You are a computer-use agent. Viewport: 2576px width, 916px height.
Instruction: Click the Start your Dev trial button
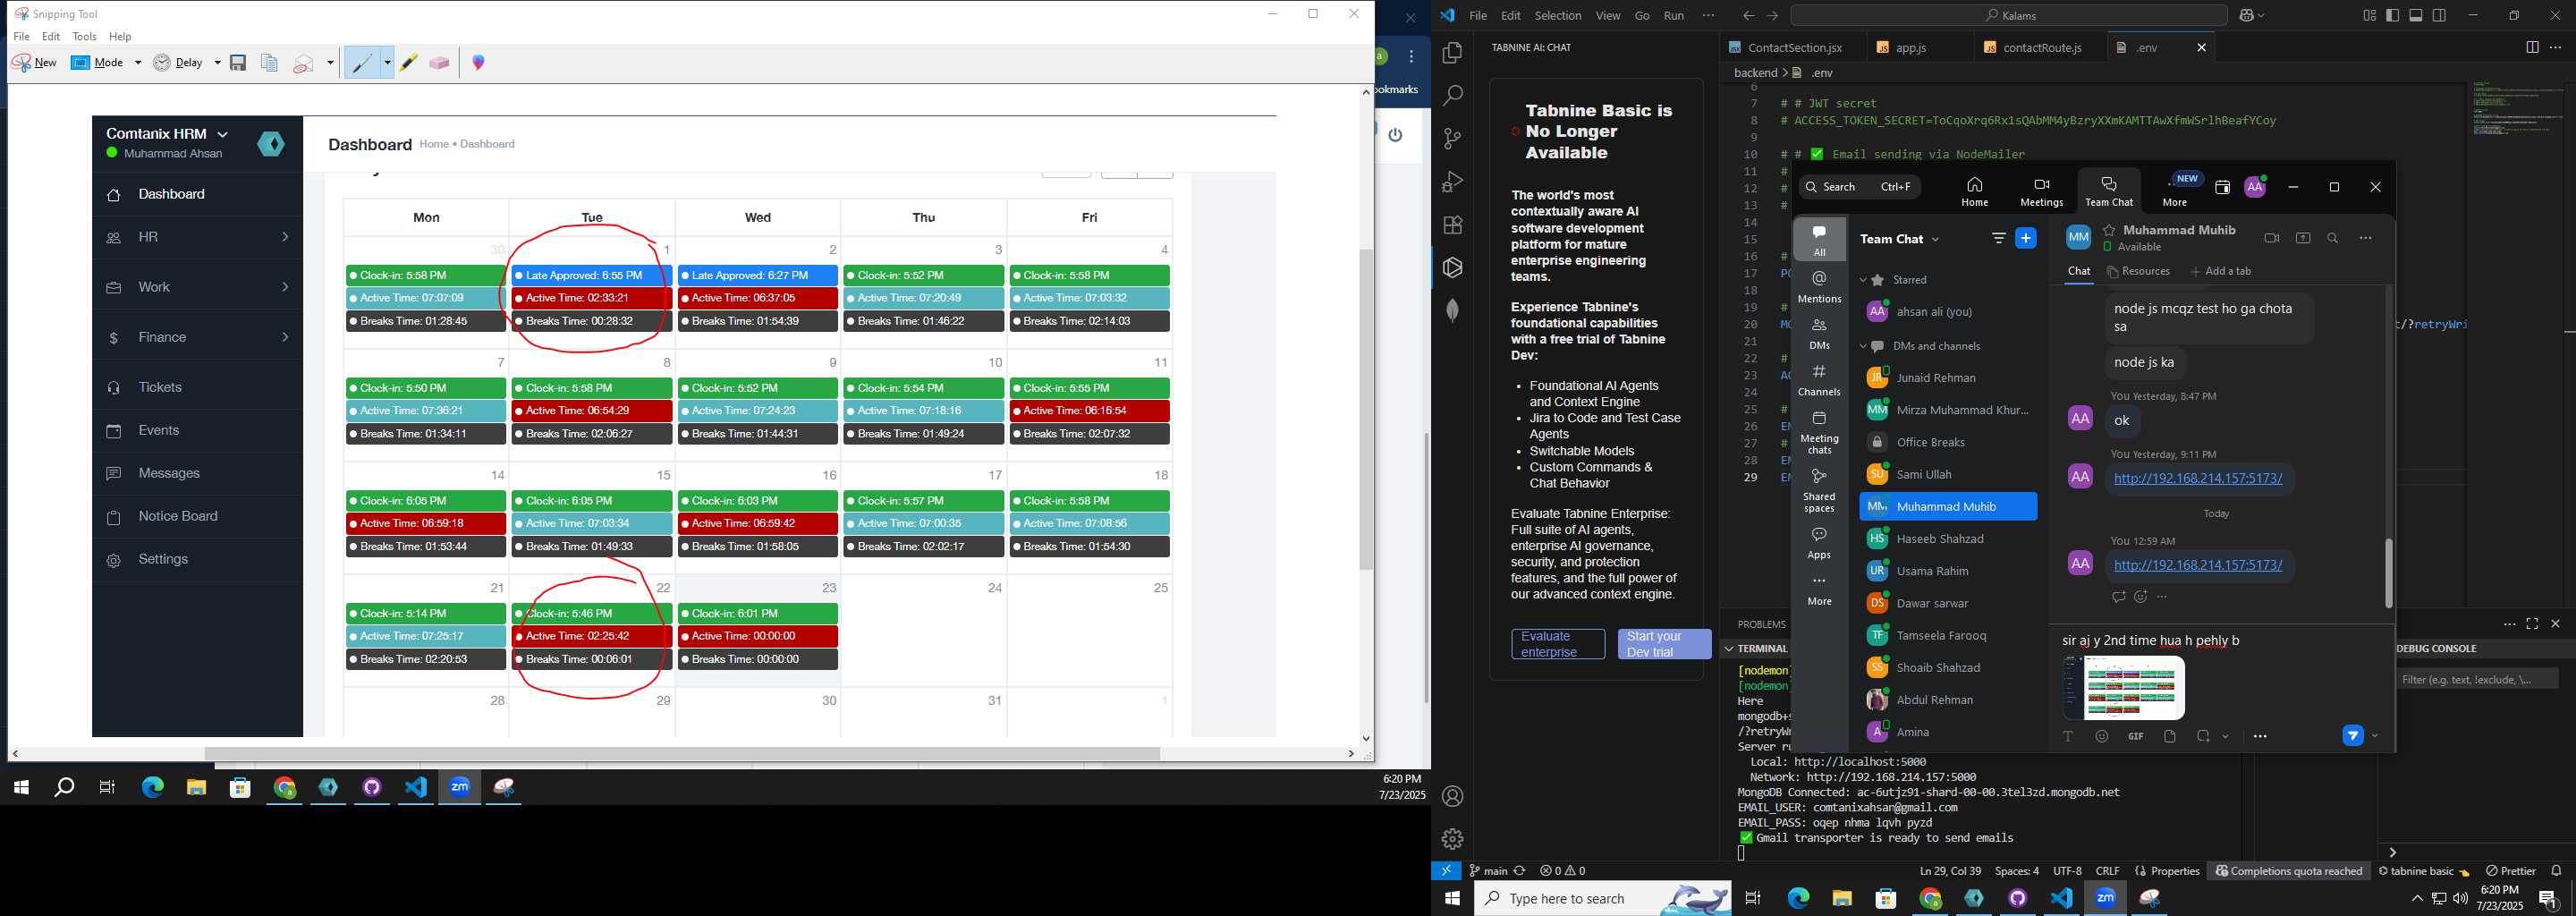click(1664, 644)
